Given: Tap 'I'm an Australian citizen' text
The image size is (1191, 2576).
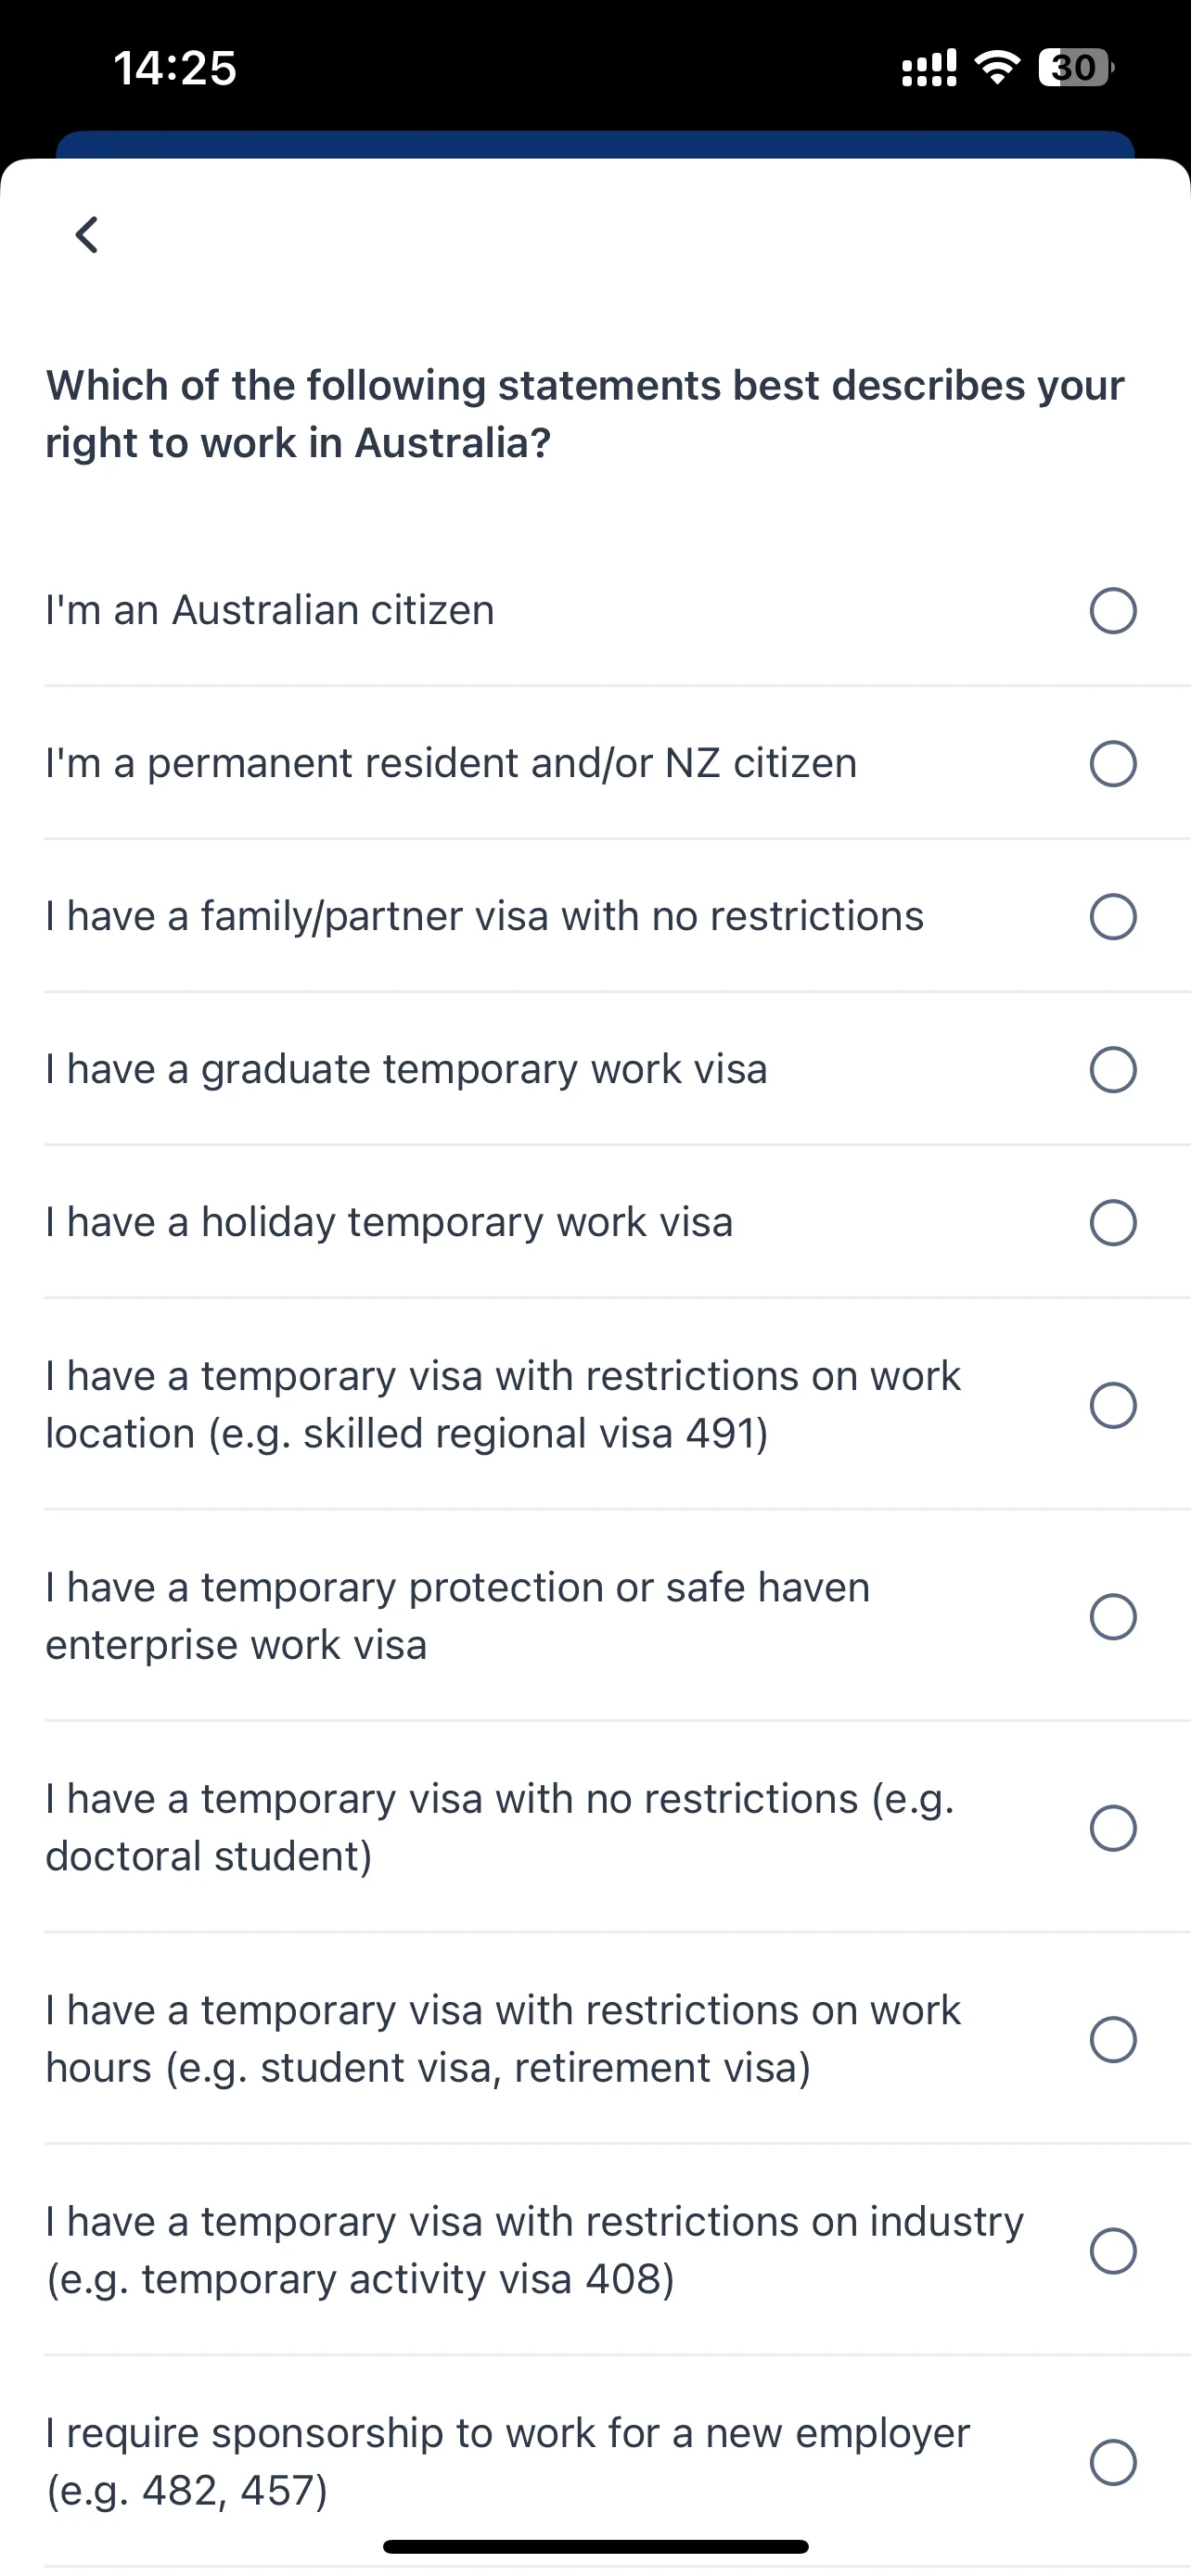Looking at the screenshot, I should (270, 610).
